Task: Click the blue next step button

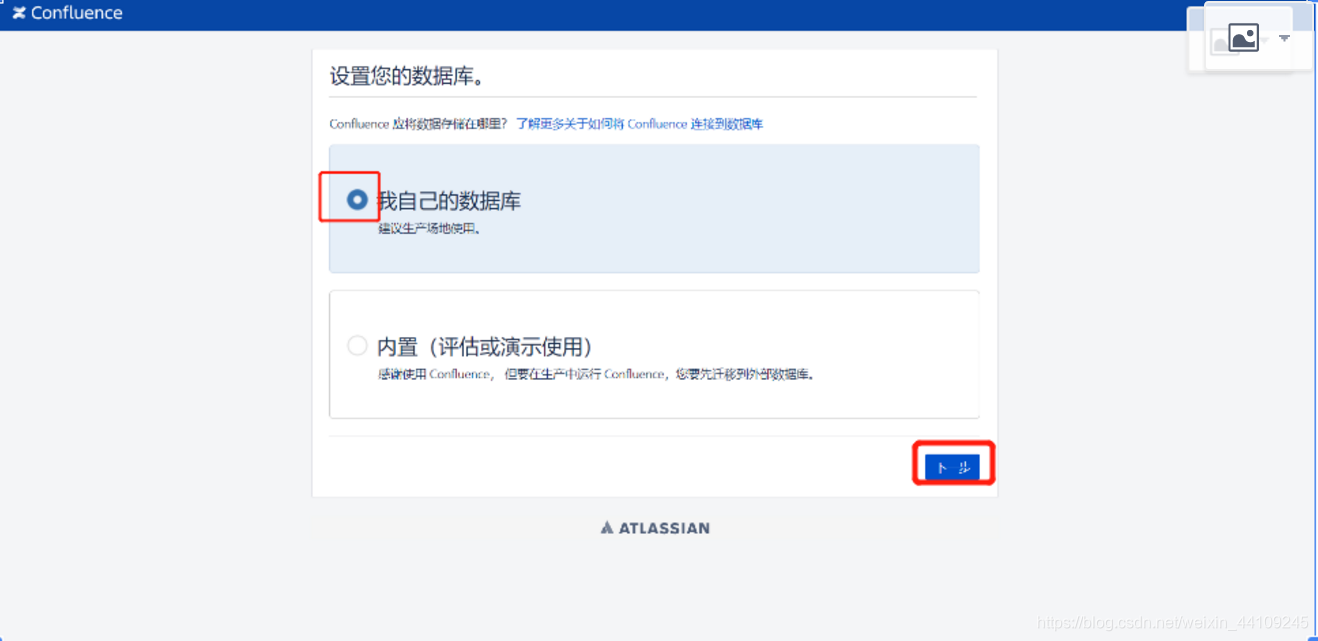Action: (952, 467)
